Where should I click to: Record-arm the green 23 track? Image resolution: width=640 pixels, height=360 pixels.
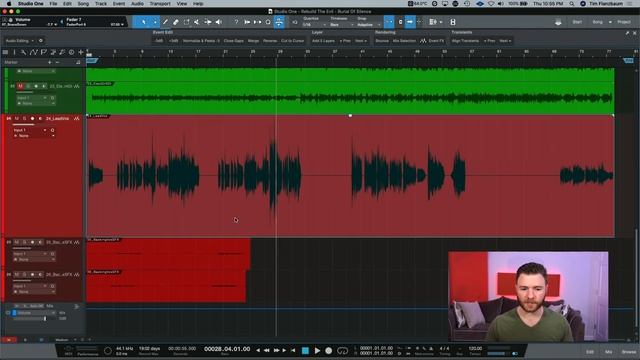[x=36, y=86]
